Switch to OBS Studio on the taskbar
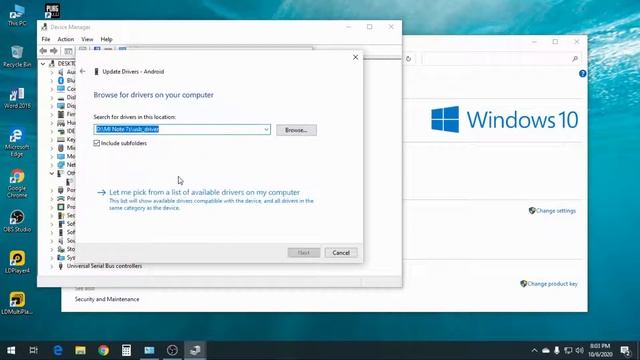 tap(172, 350)
